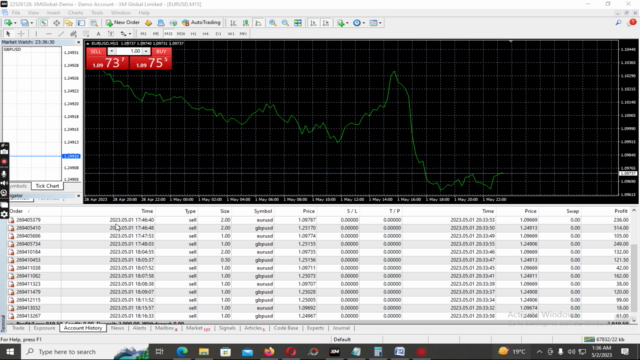Open the Indicators list dropdown
Image resolution: width=640 pixels, height=360 pixels.
342,23
